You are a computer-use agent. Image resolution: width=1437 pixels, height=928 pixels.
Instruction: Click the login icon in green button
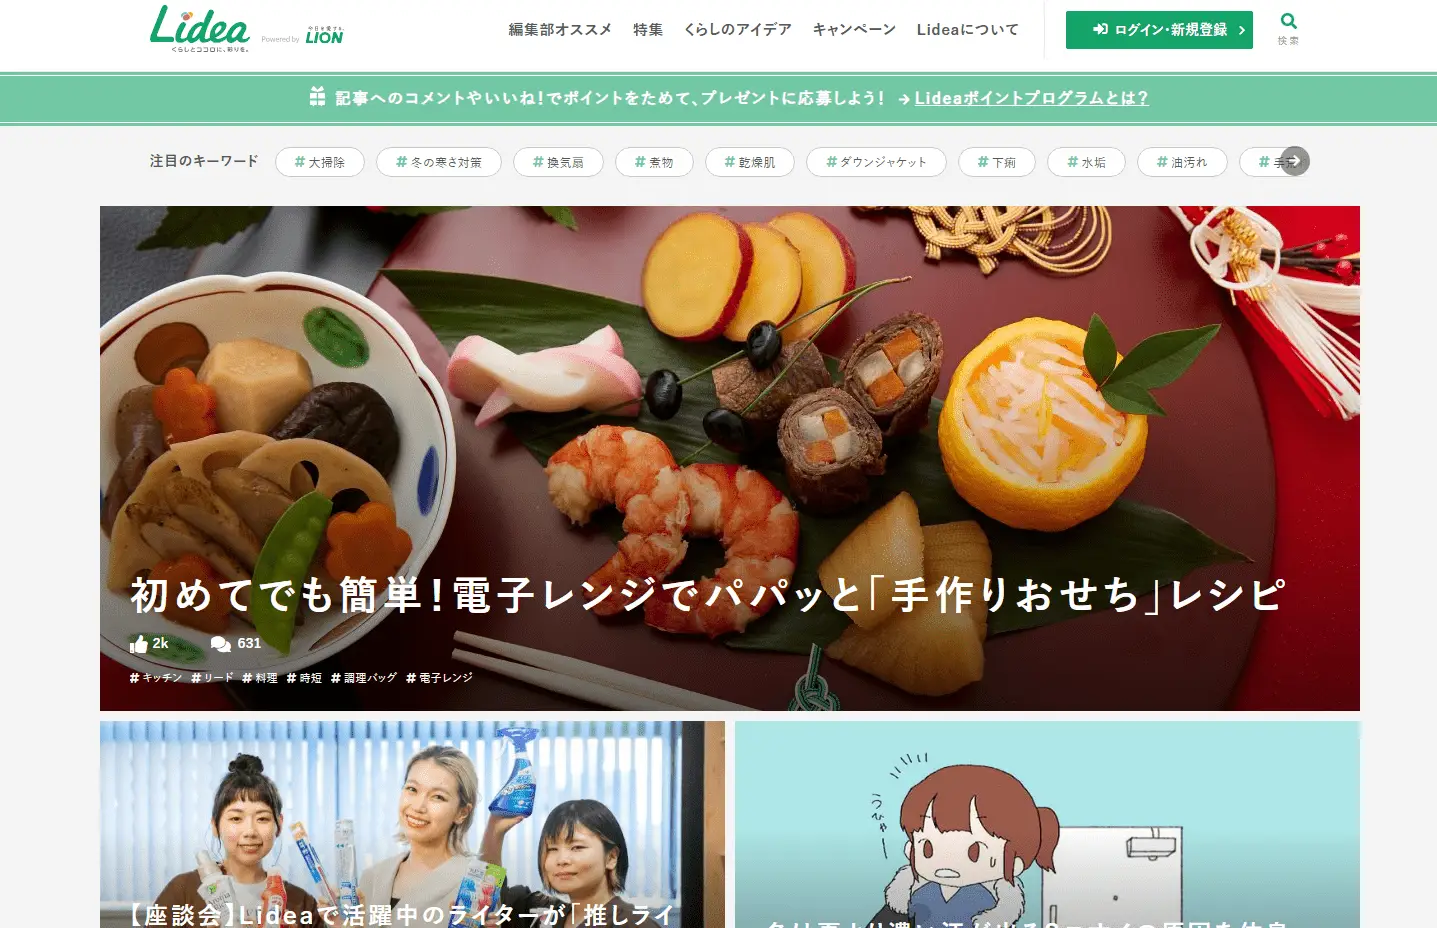(1100, 30)
